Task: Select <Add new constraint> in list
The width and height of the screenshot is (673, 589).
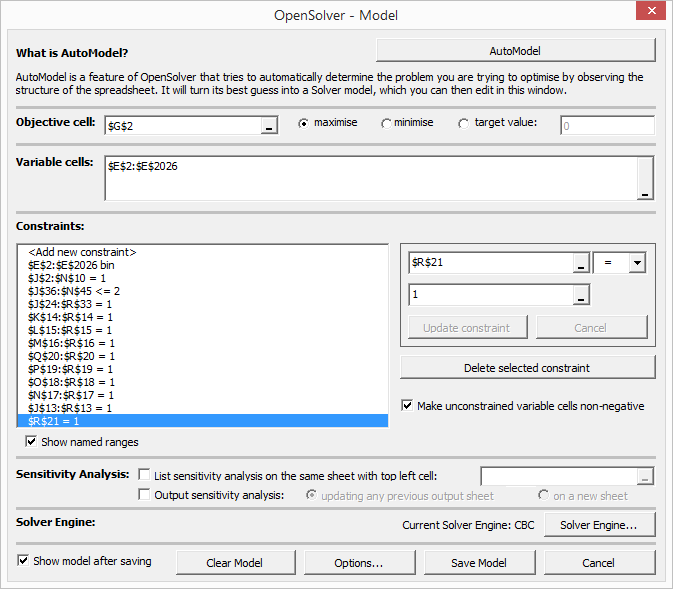Action: coord(203,252)
